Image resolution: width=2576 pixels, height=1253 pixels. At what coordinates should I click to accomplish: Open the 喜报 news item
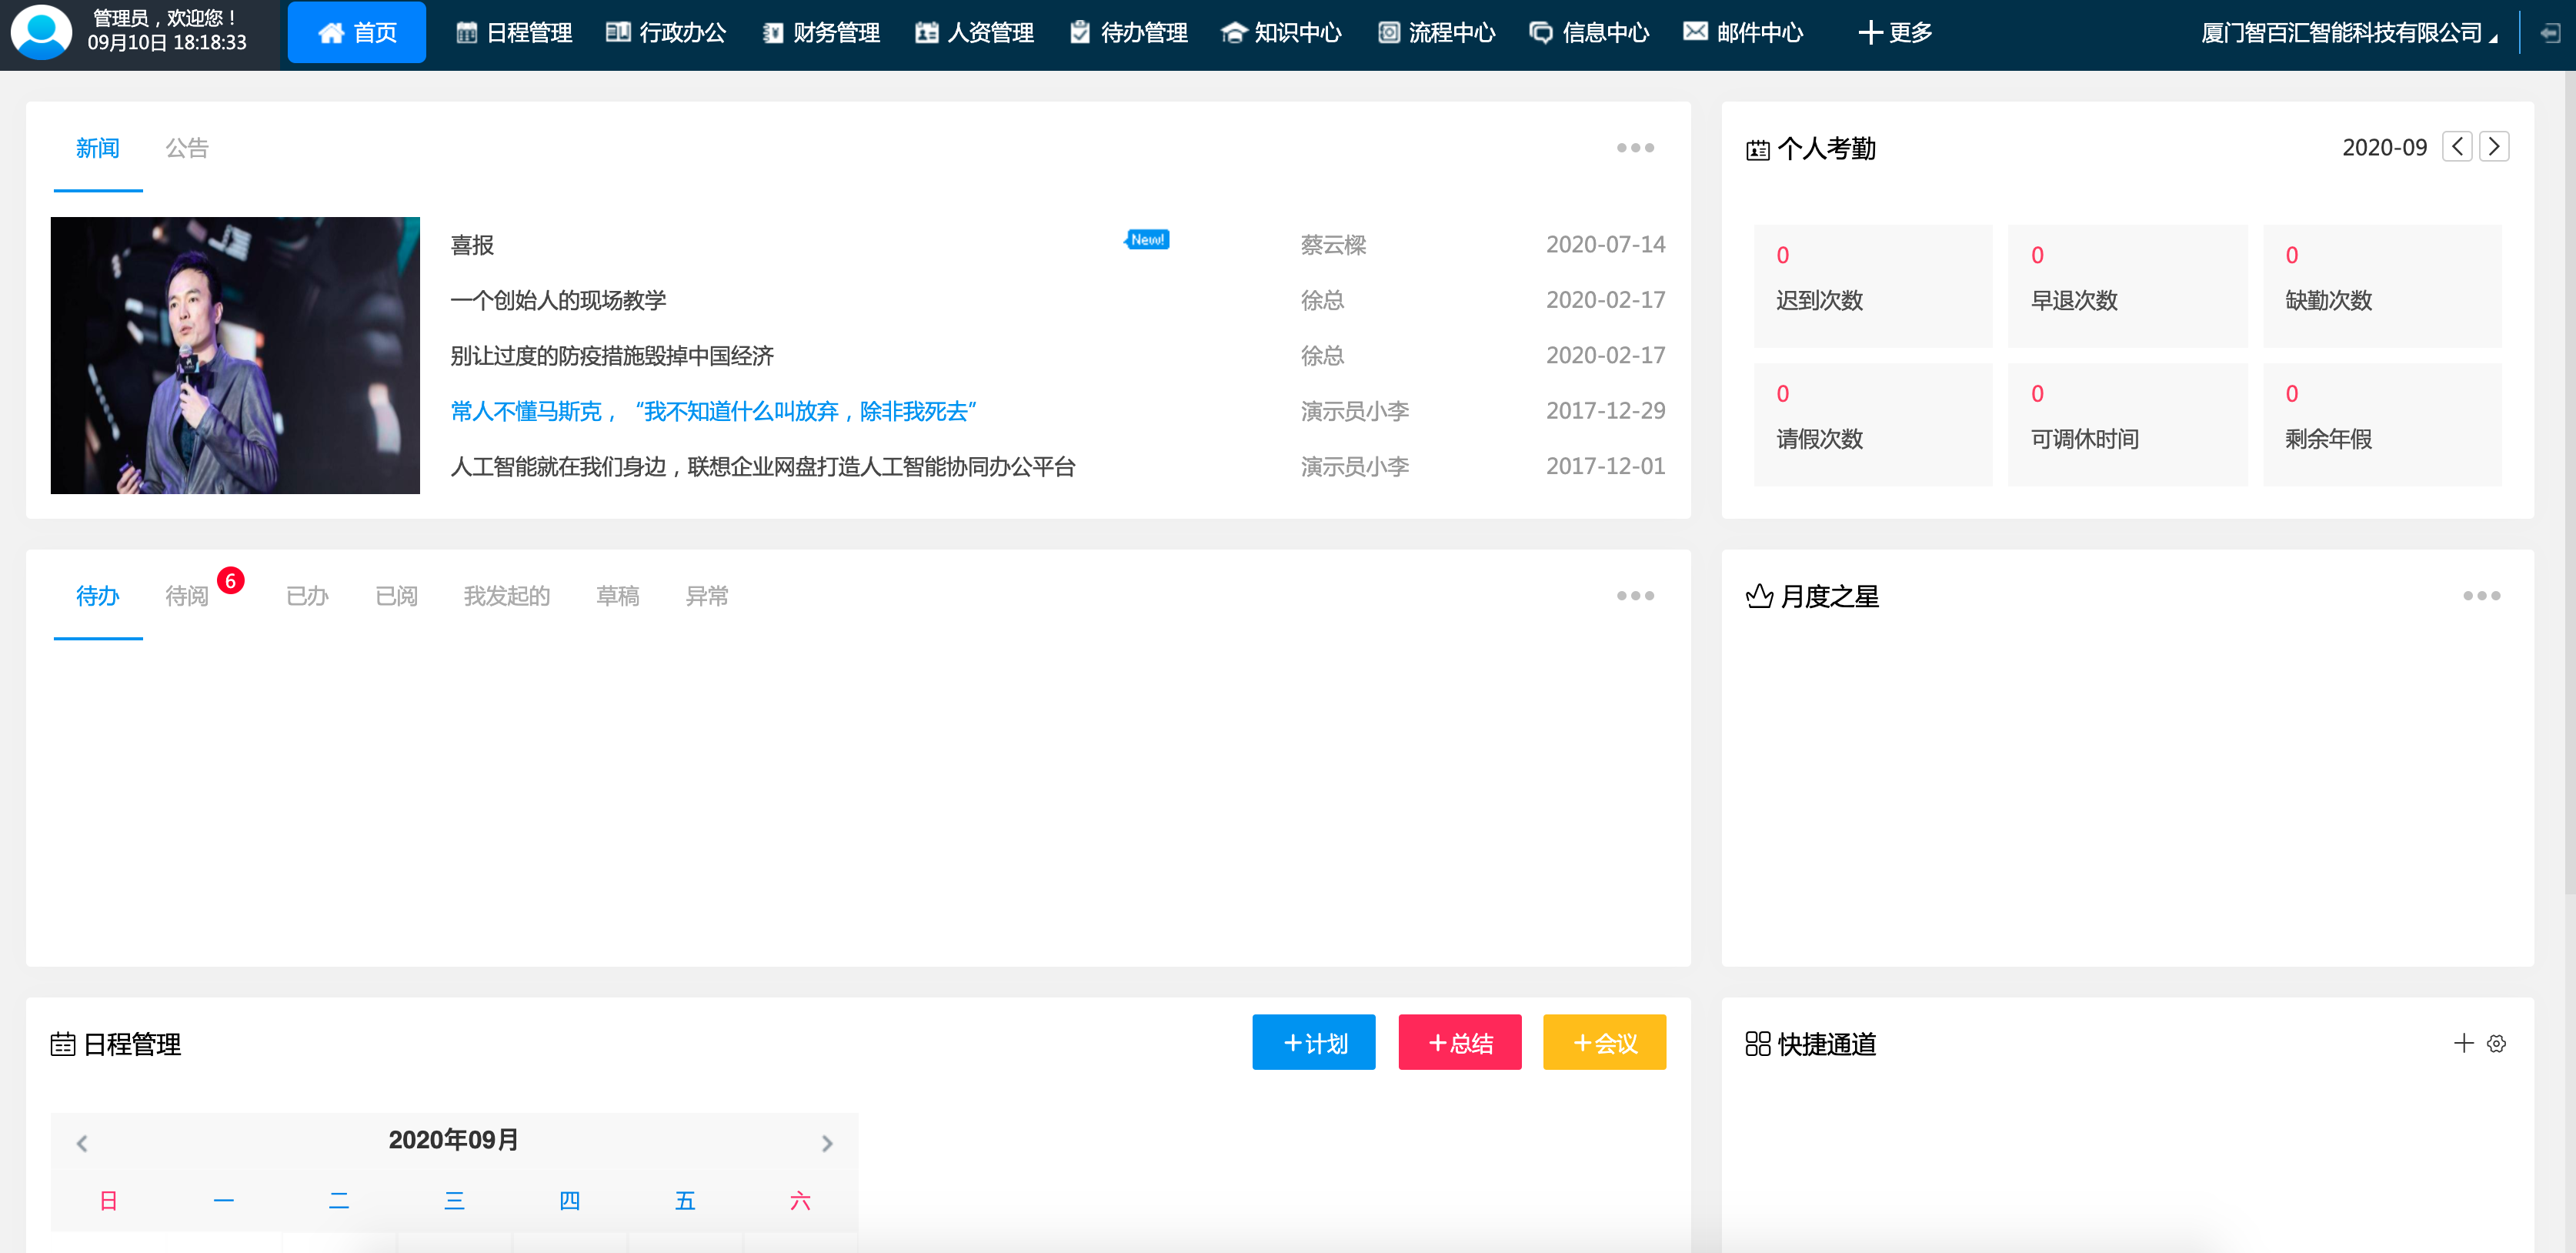pos(472,245)
